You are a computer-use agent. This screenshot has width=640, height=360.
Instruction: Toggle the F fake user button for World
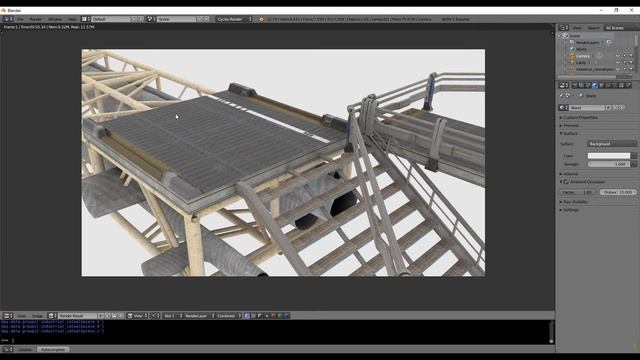pyautogui.click(x=608, y=108)
